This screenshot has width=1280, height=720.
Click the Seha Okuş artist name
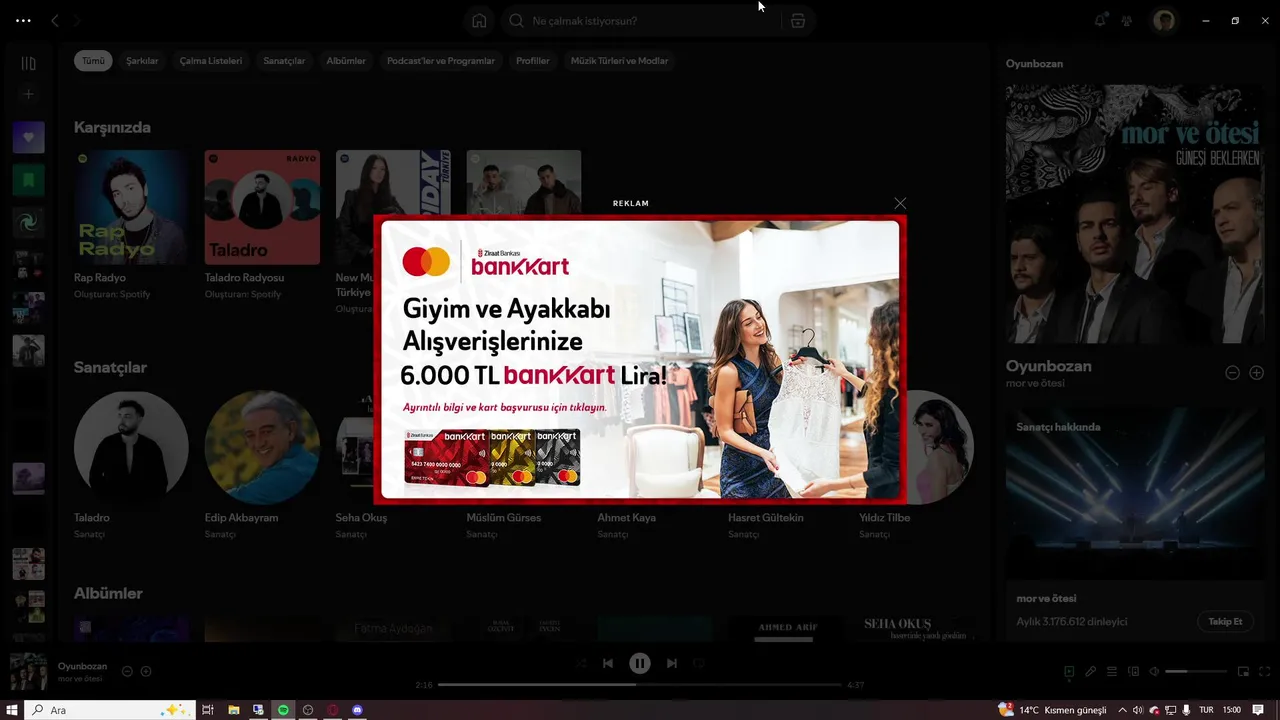pos(361,518)
